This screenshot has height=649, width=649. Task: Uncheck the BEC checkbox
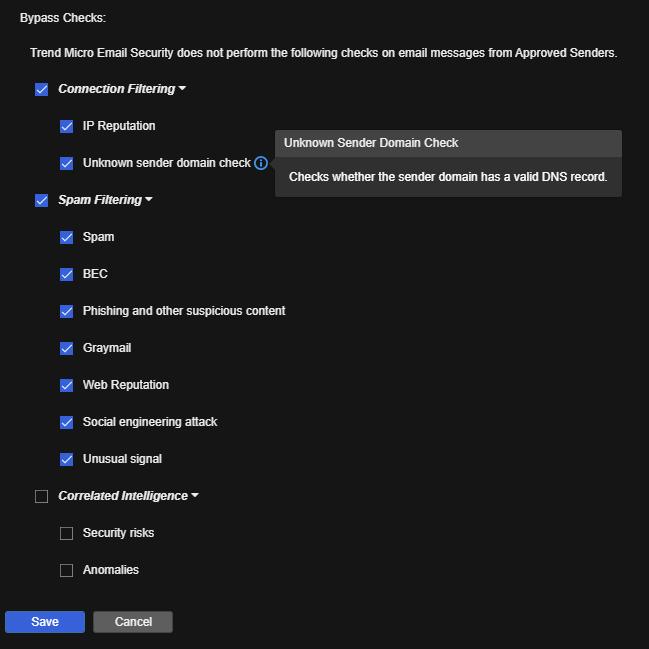[x=67, y=275]
